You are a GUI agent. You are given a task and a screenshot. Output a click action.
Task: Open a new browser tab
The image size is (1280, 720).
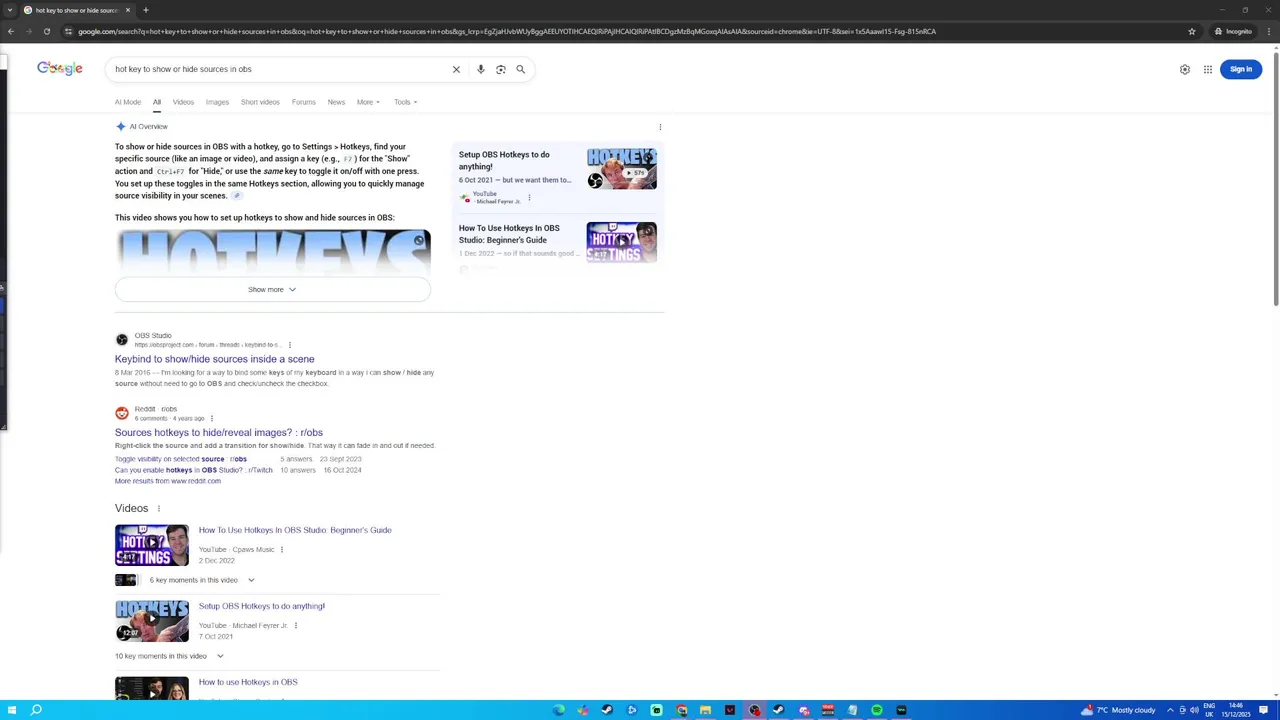click(145, 10)
